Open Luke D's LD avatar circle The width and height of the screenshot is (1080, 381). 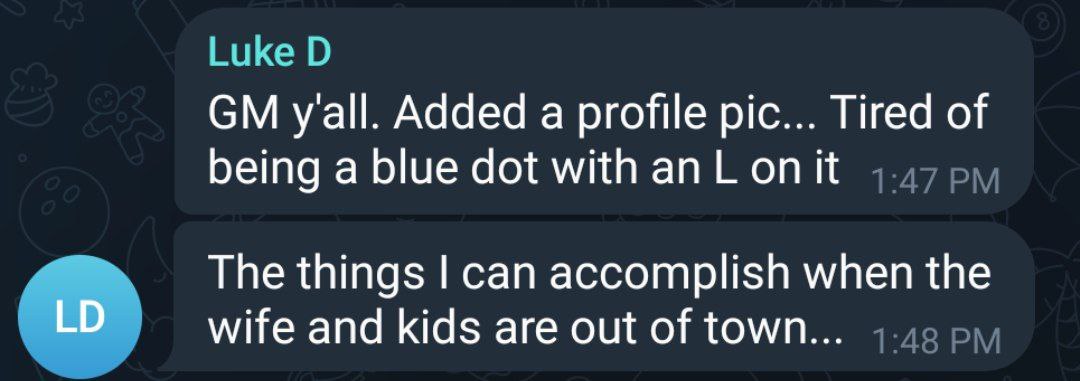(80, 317)
